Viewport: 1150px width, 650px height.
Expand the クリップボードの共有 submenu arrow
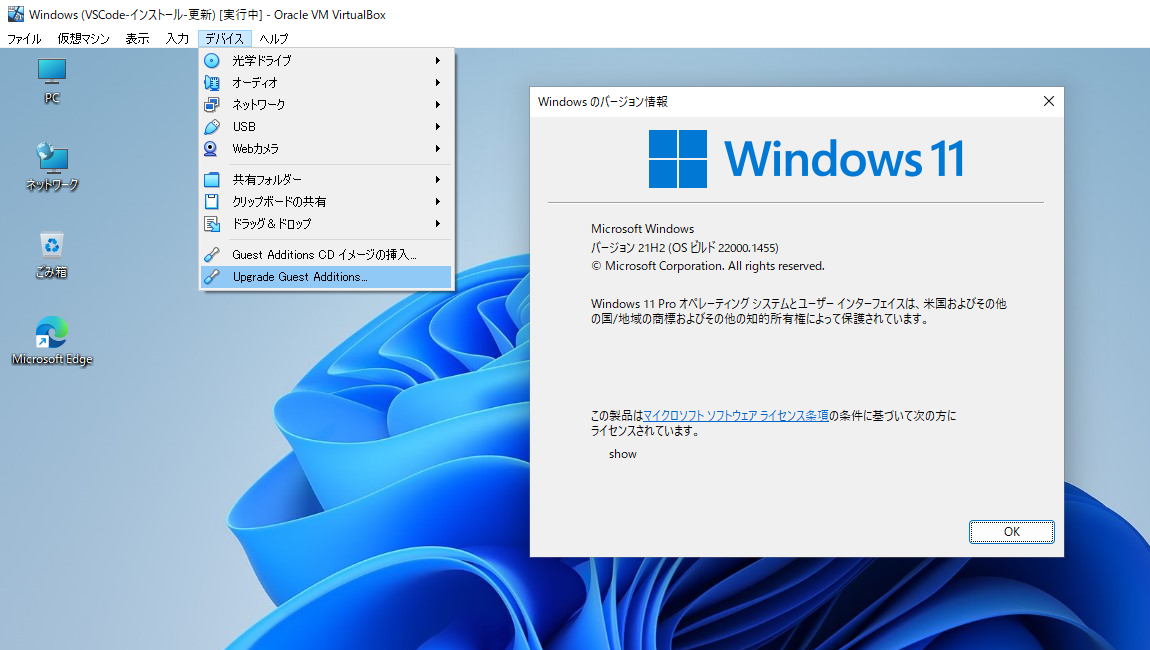coord(438,202)
